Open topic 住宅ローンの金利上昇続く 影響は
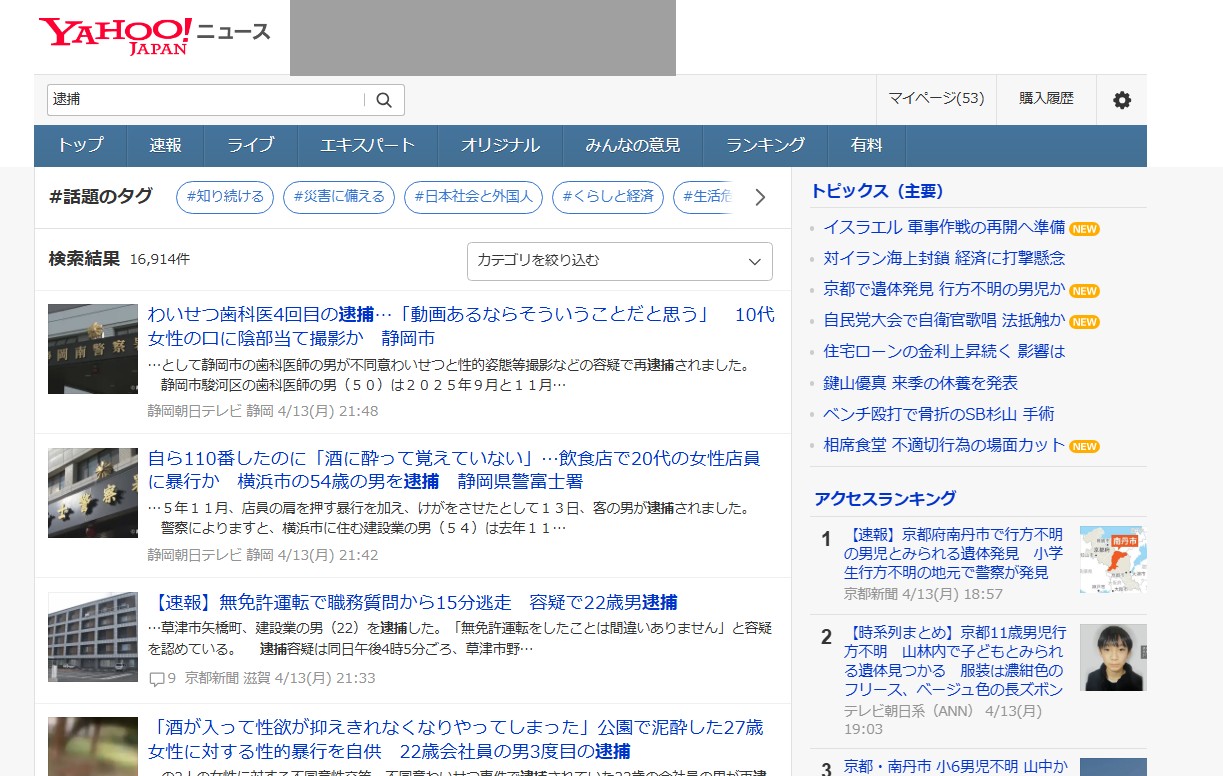The width and height of the screenshot is (1223, 776). tap(944, 351)
